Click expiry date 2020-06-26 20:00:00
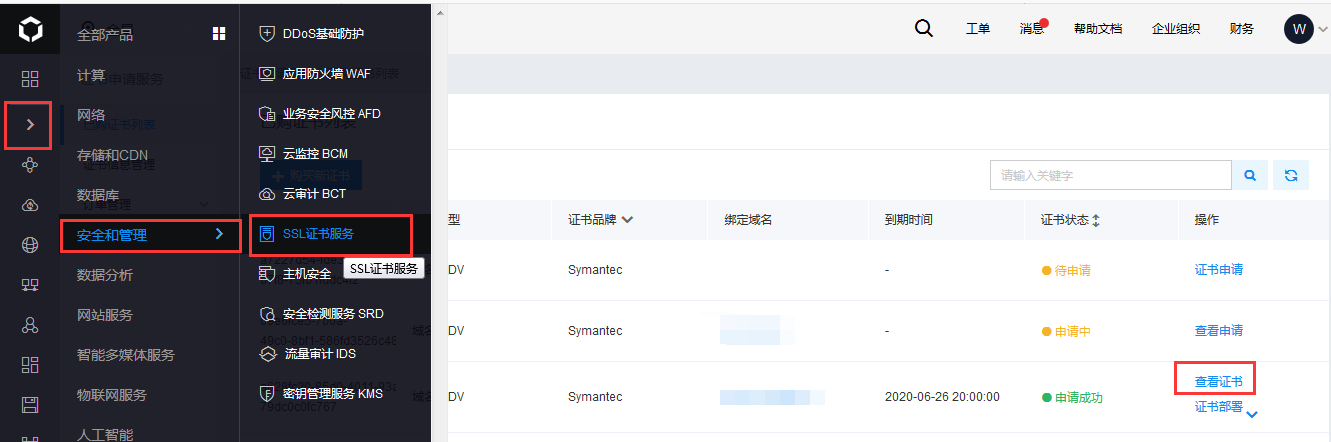The width and height of the screenshot is (1331, 442). [942, 397]
